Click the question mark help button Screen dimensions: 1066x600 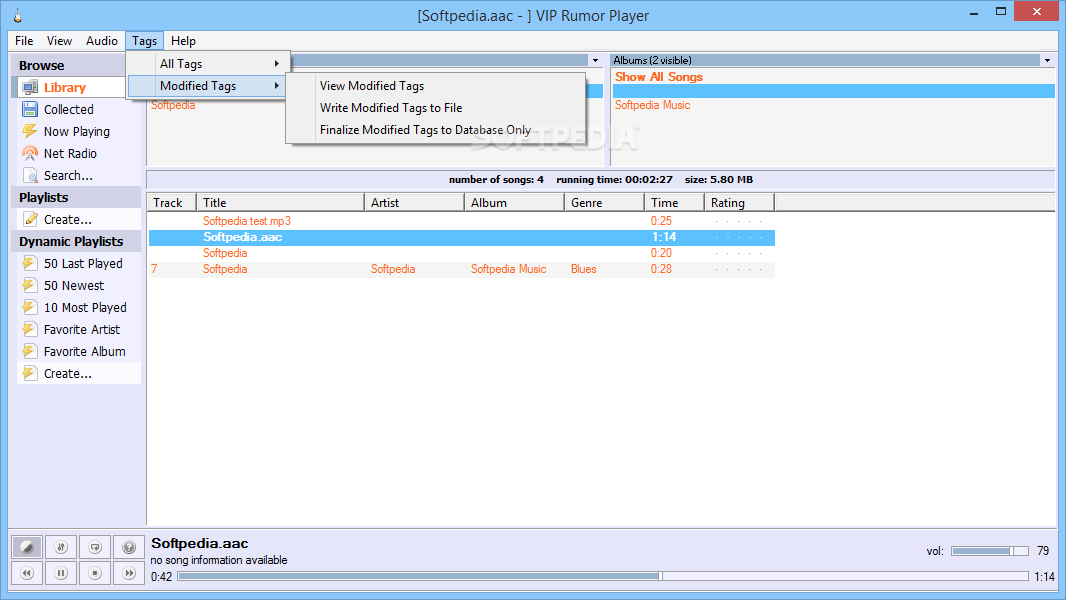click(x=128, y=547)
